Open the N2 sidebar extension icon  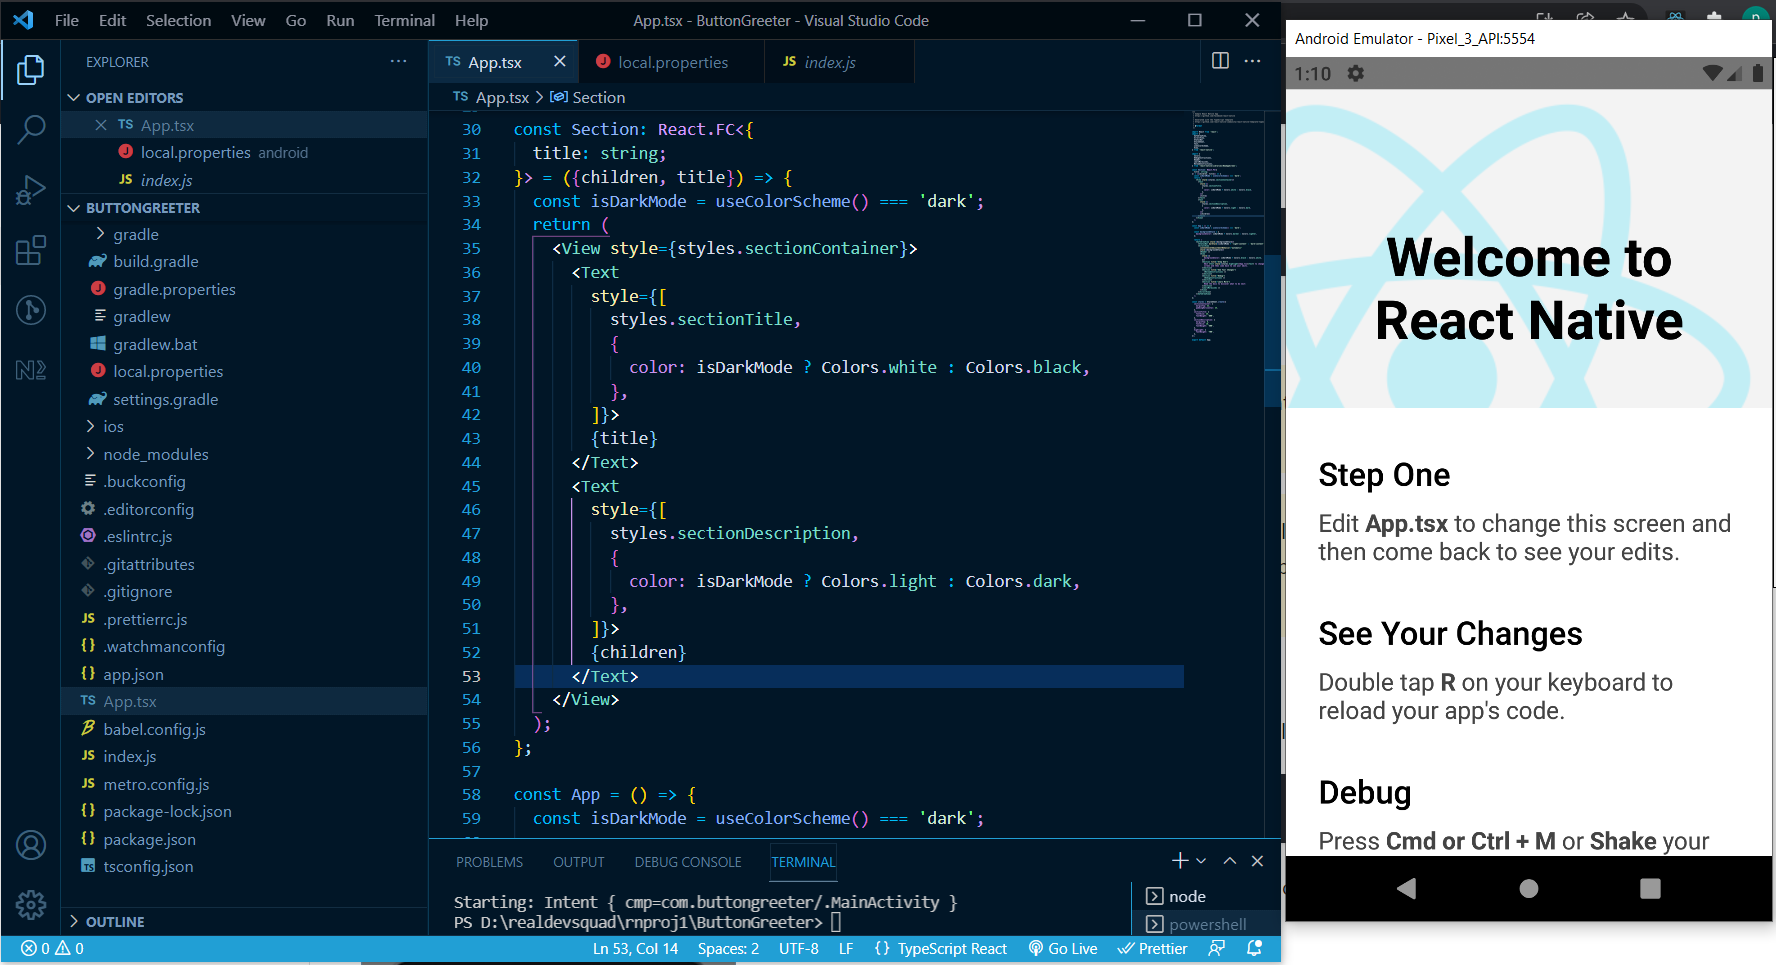(31, 370)
